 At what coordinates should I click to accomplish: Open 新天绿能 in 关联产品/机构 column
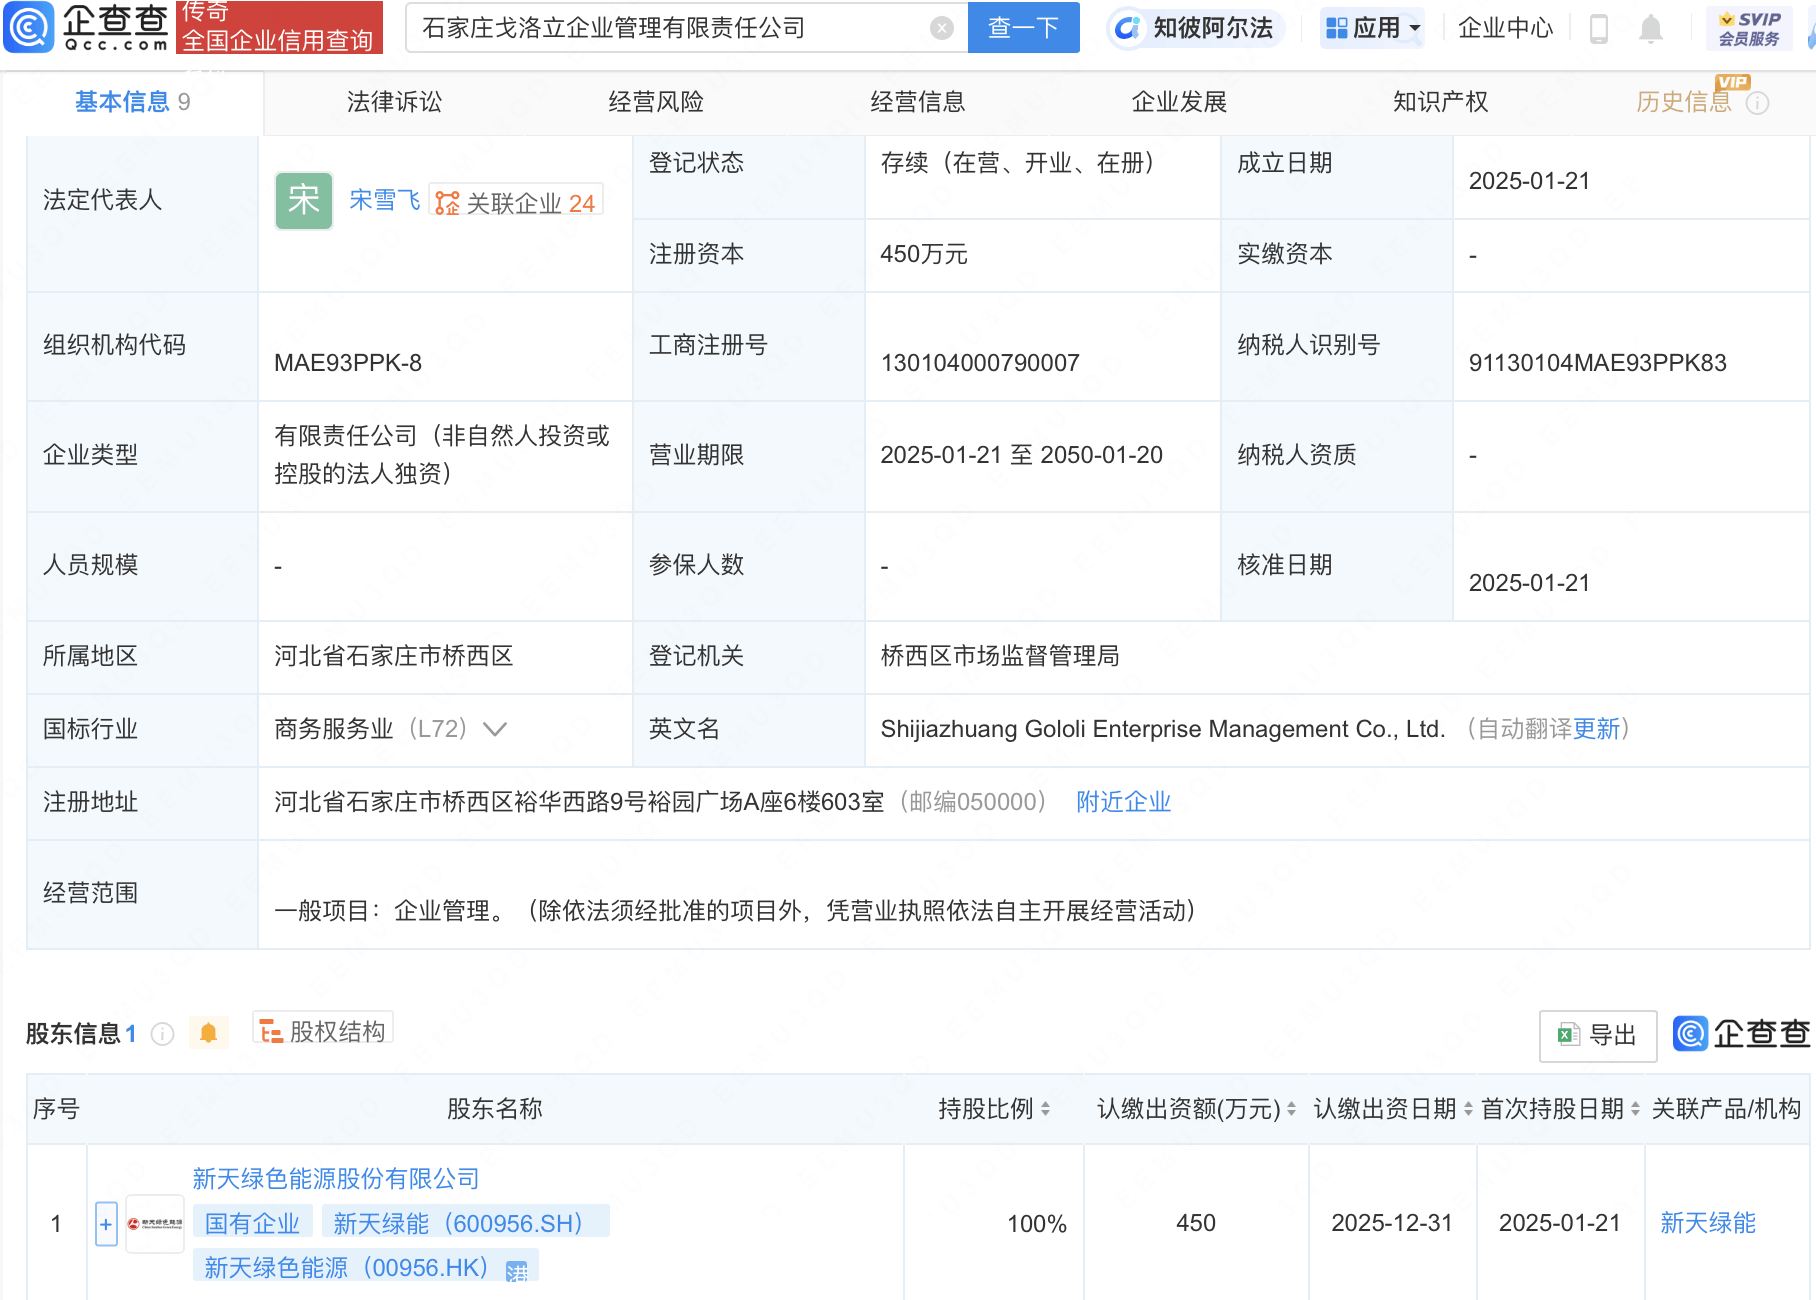(1708, 1223)
